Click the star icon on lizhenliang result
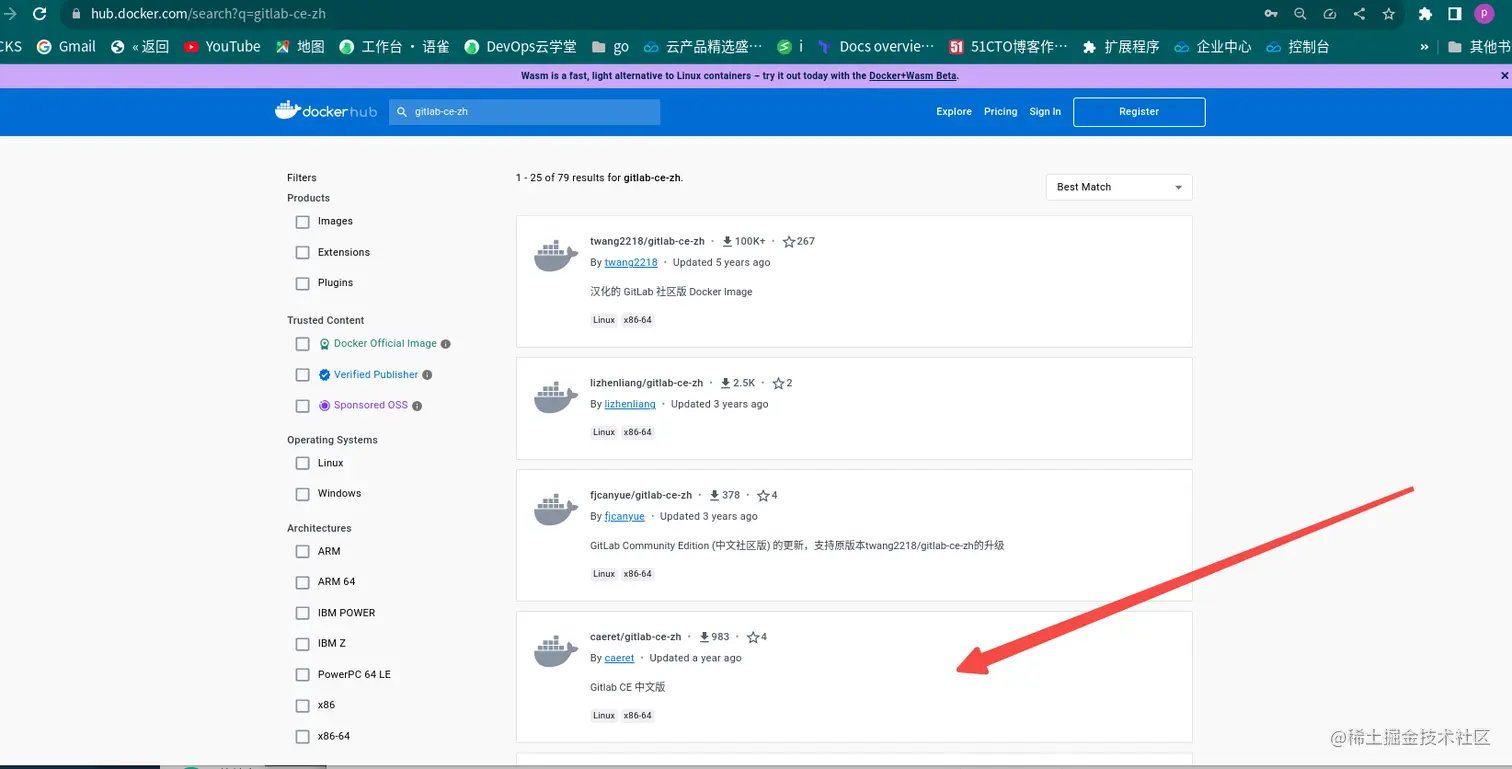This screenshot has width=1512, height=769. (x=778, y=383)
